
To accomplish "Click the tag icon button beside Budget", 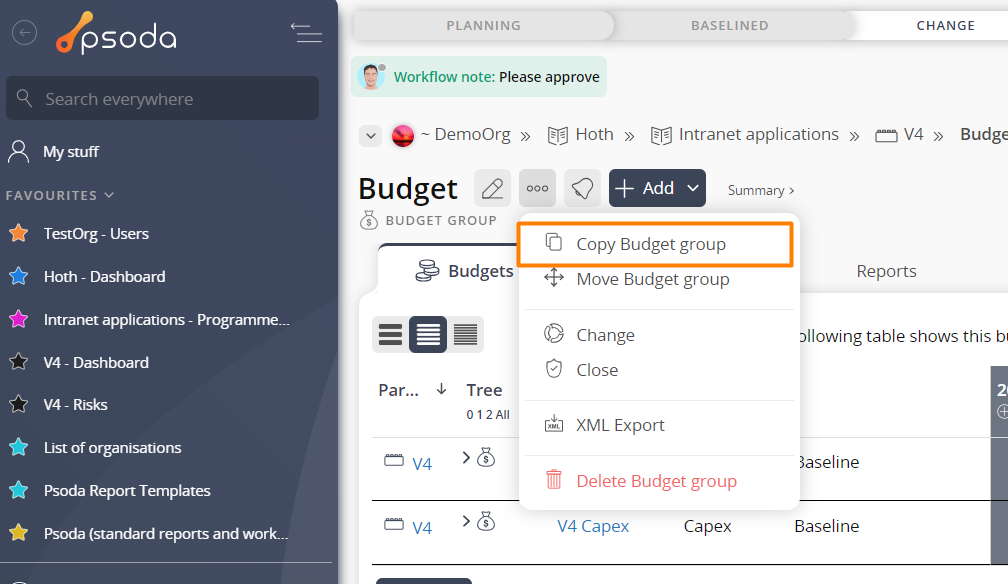I will (x=582, y=188).
